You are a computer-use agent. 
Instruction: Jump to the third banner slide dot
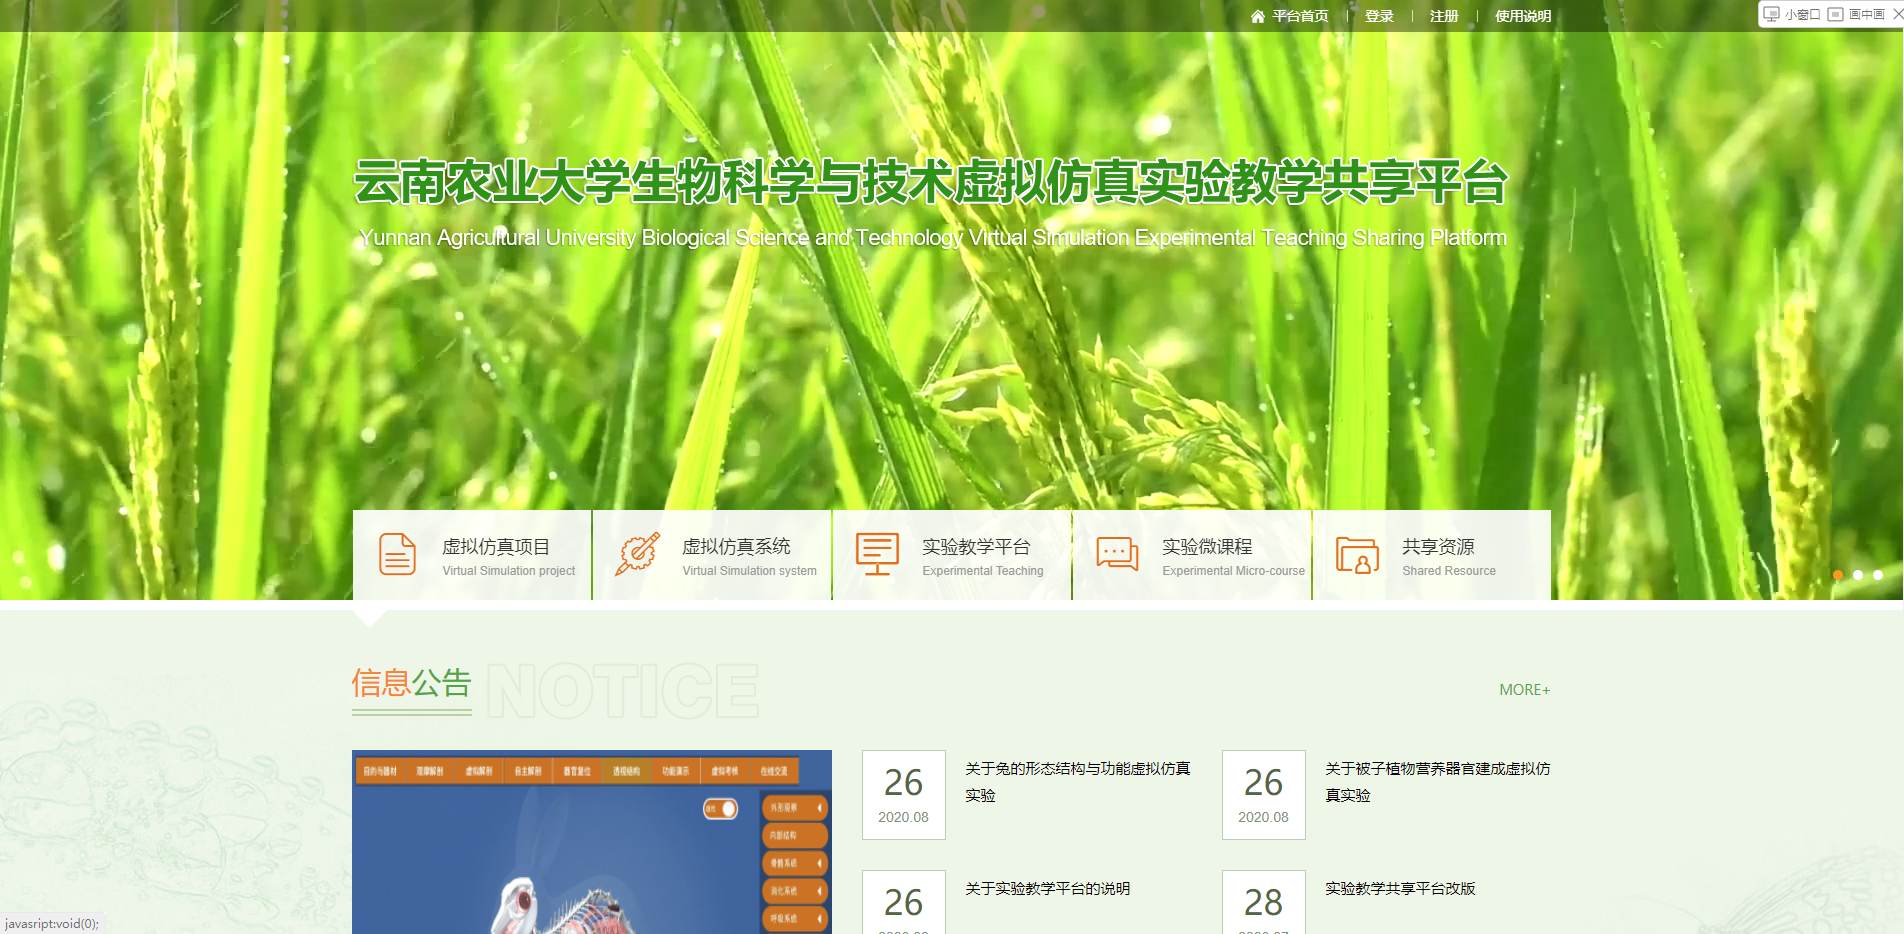(1878, 575)
